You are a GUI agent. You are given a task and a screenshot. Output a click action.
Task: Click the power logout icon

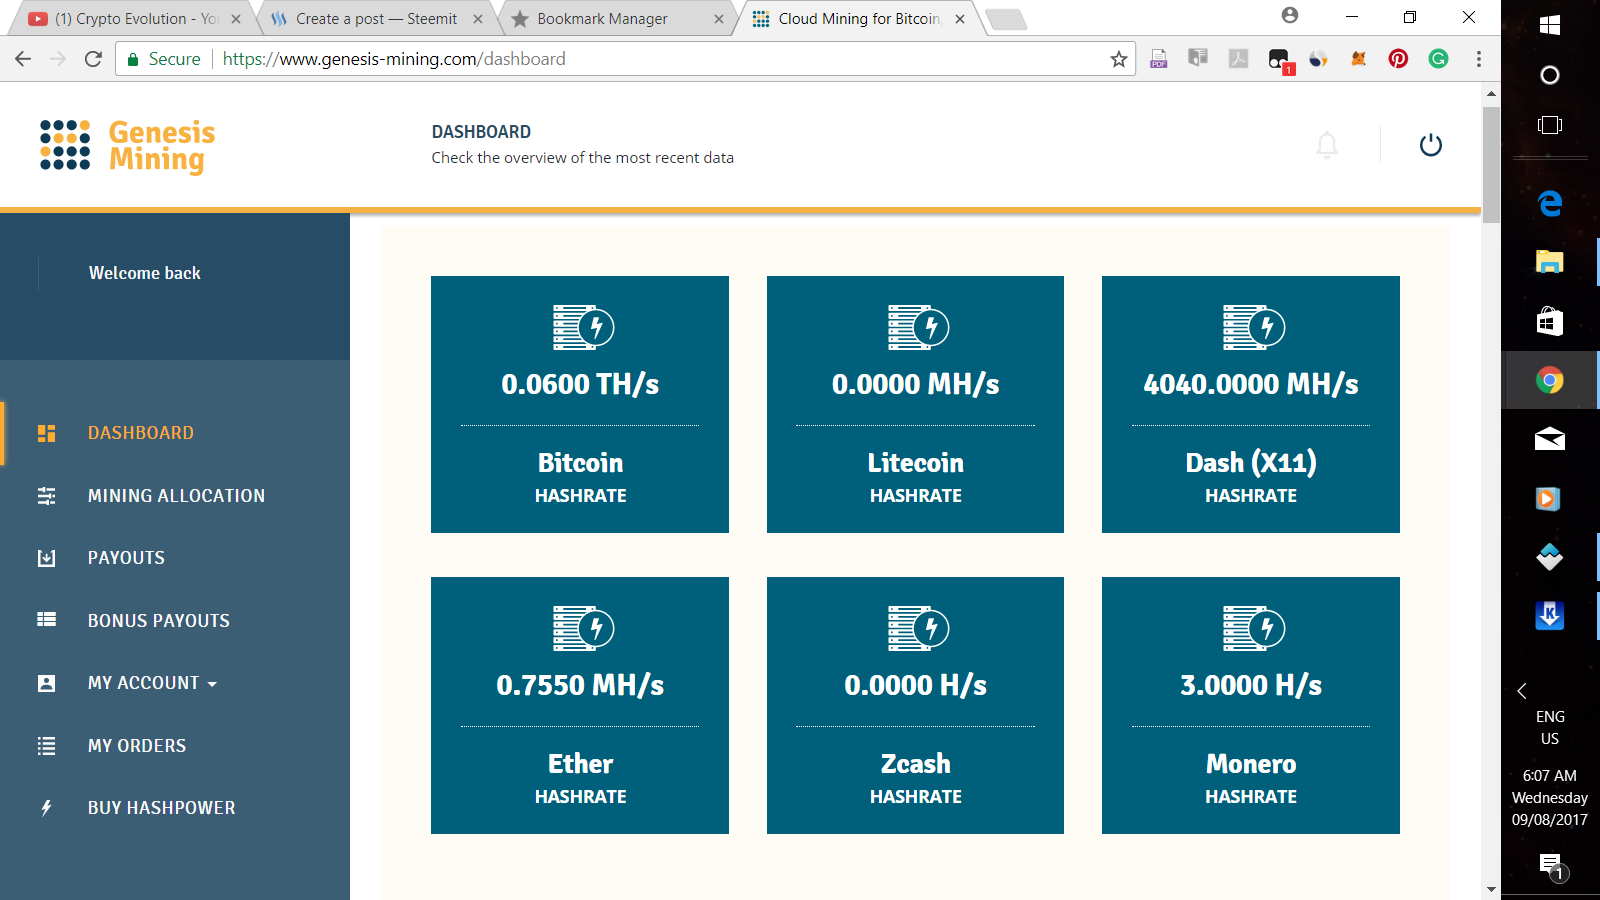tap(1431, 145)
